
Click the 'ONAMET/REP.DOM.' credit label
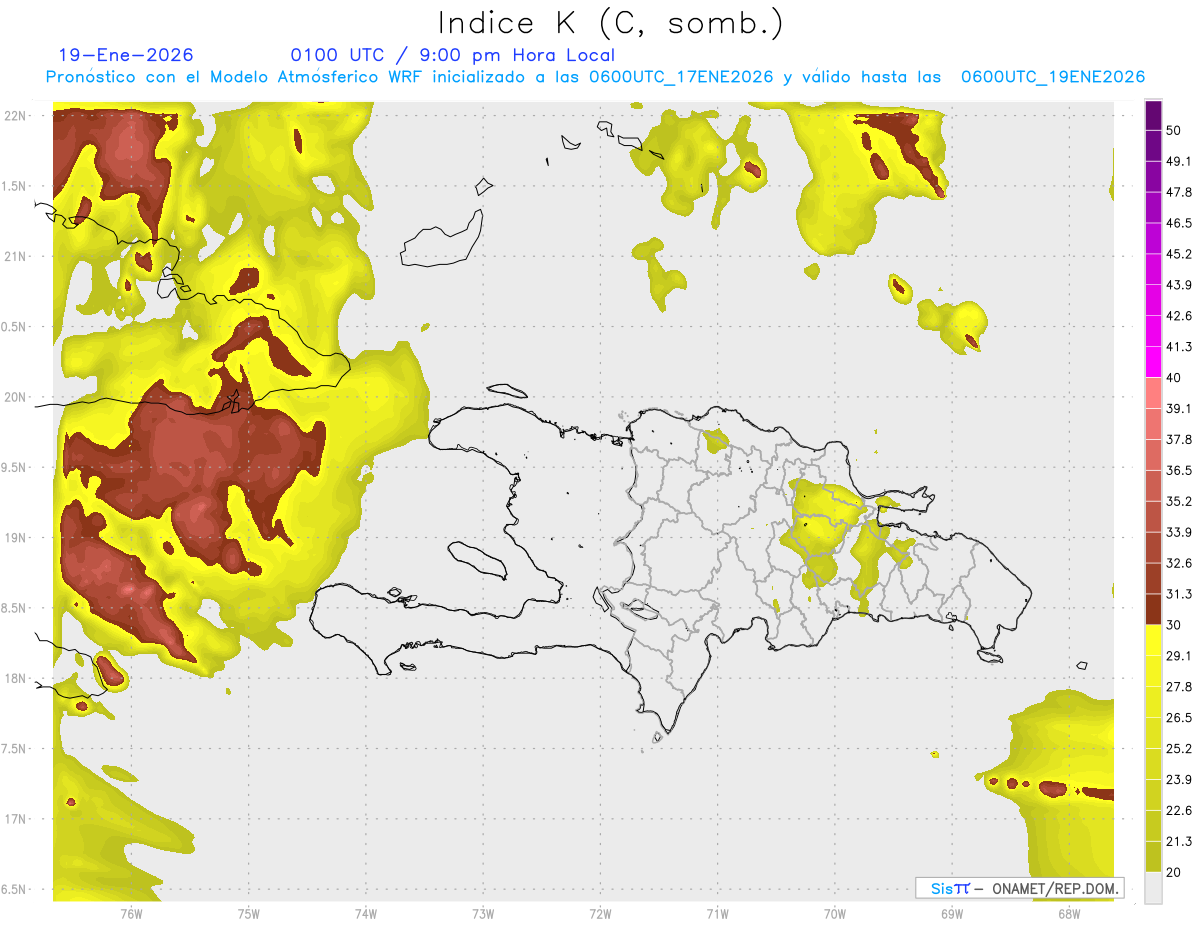click(1053, 888)
